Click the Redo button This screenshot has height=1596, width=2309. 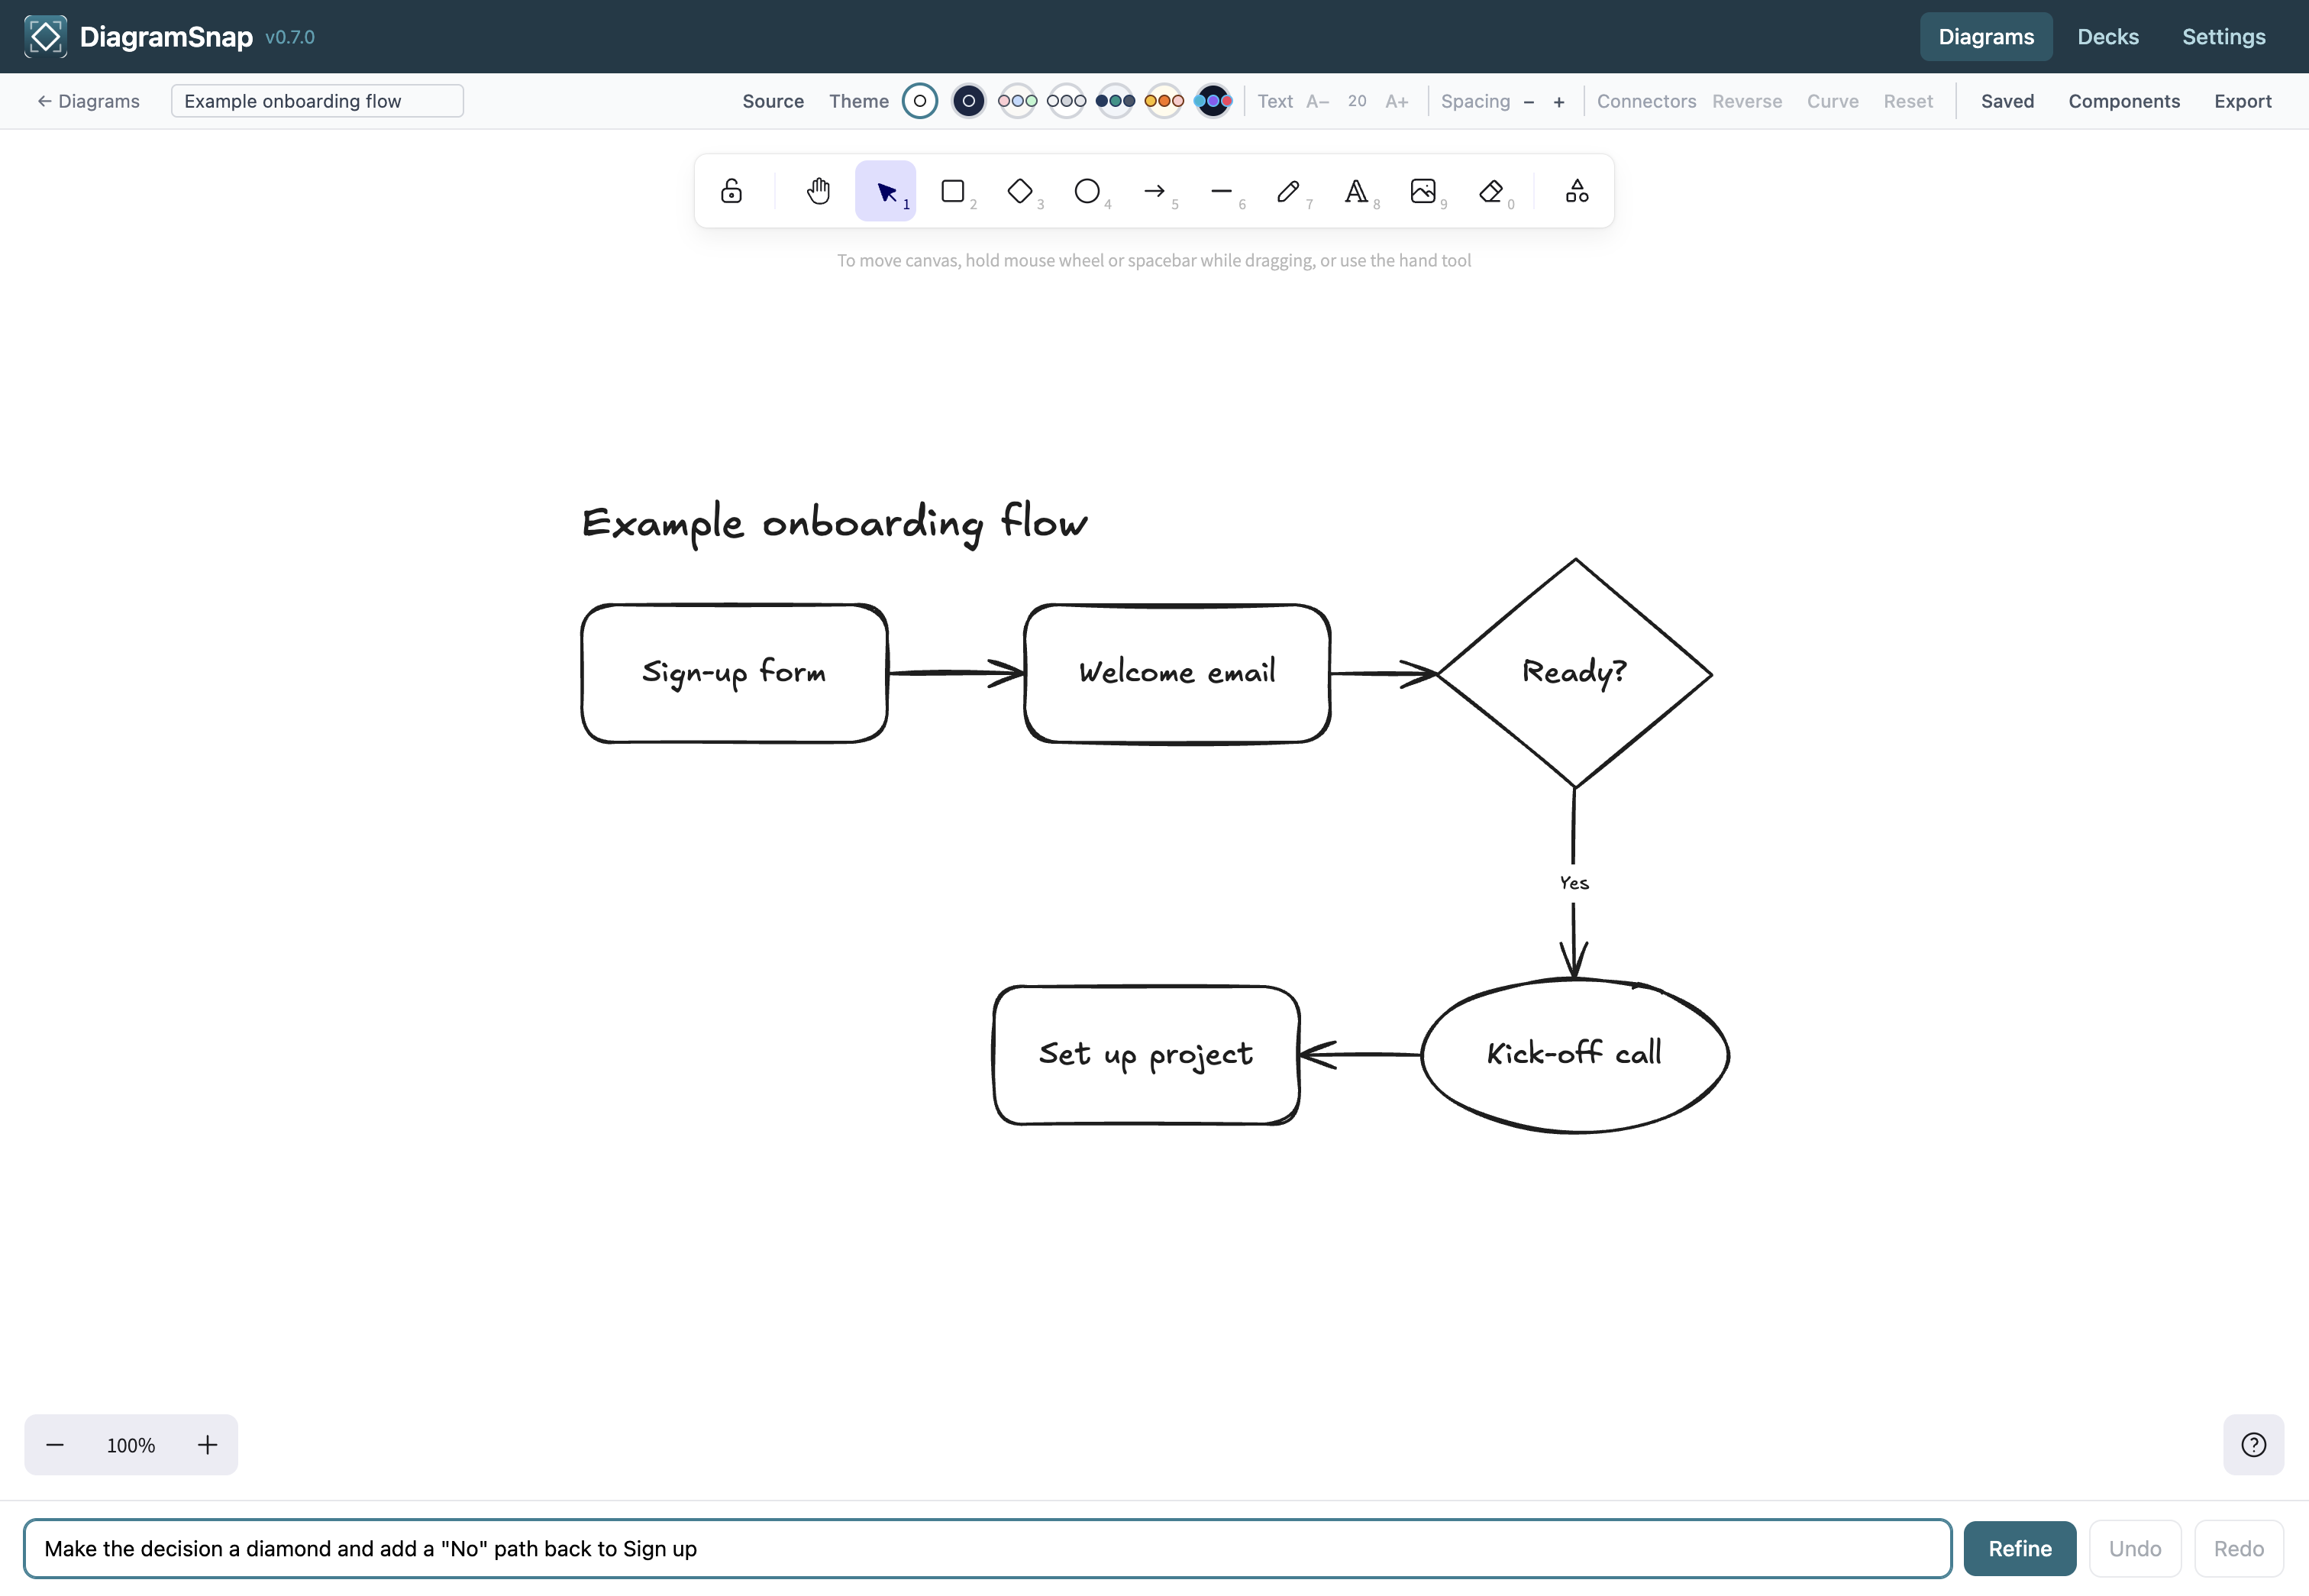pos(2238,1548)
